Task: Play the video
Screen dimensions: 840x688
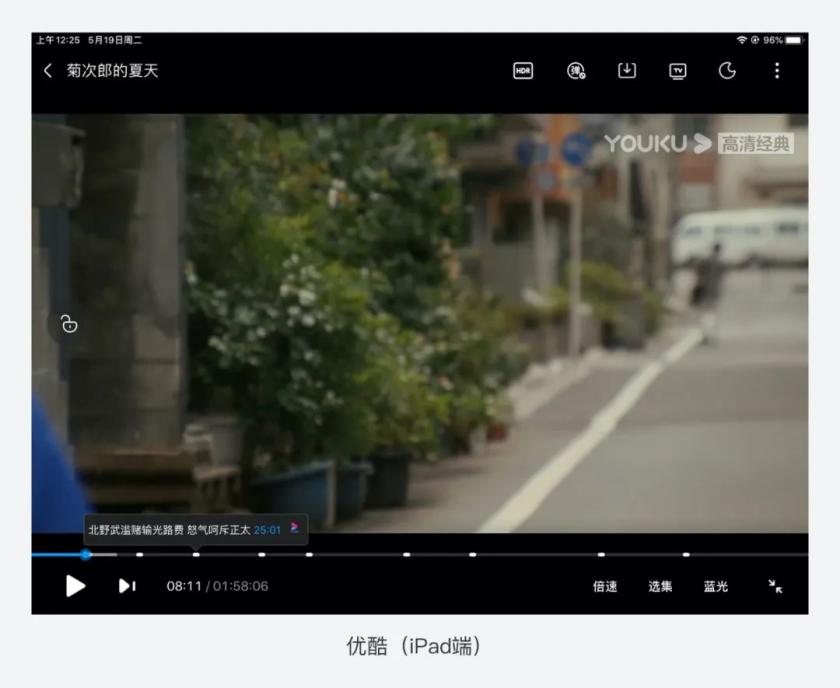Action: pyautogui.click(x=76, y=586)
